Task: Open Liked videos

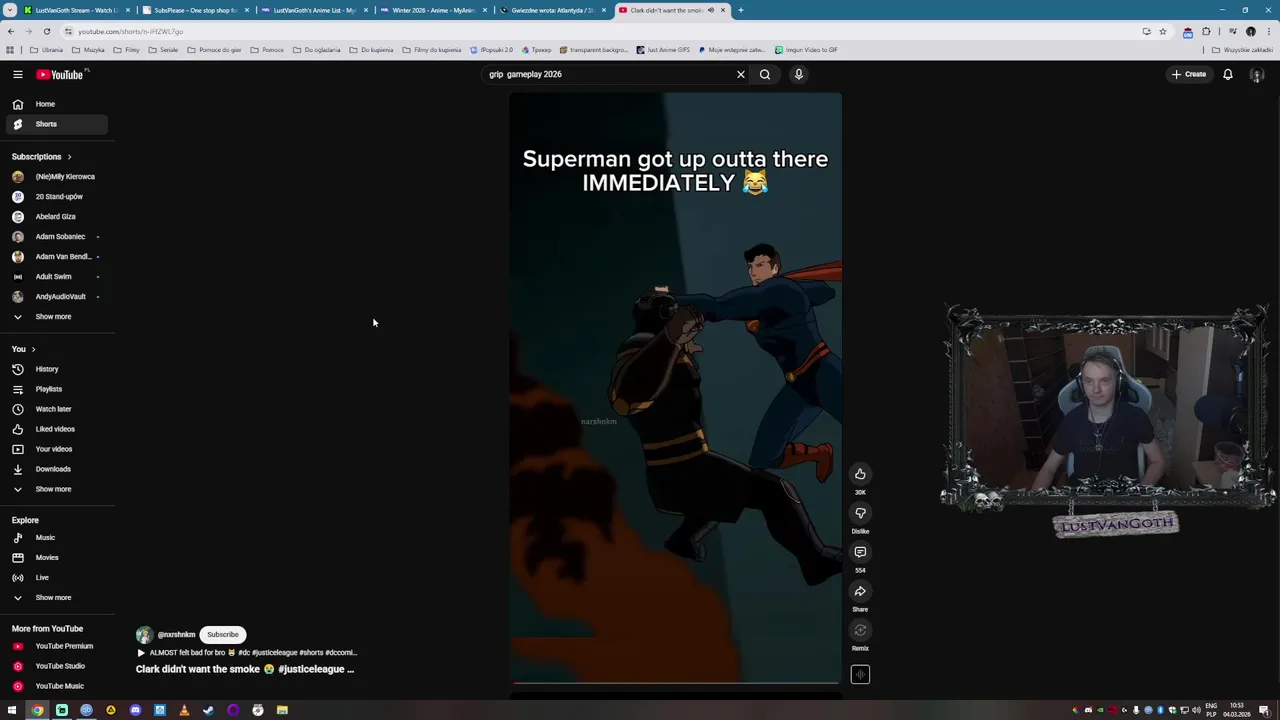Action: pyautogui.click(x=55, y=429)
